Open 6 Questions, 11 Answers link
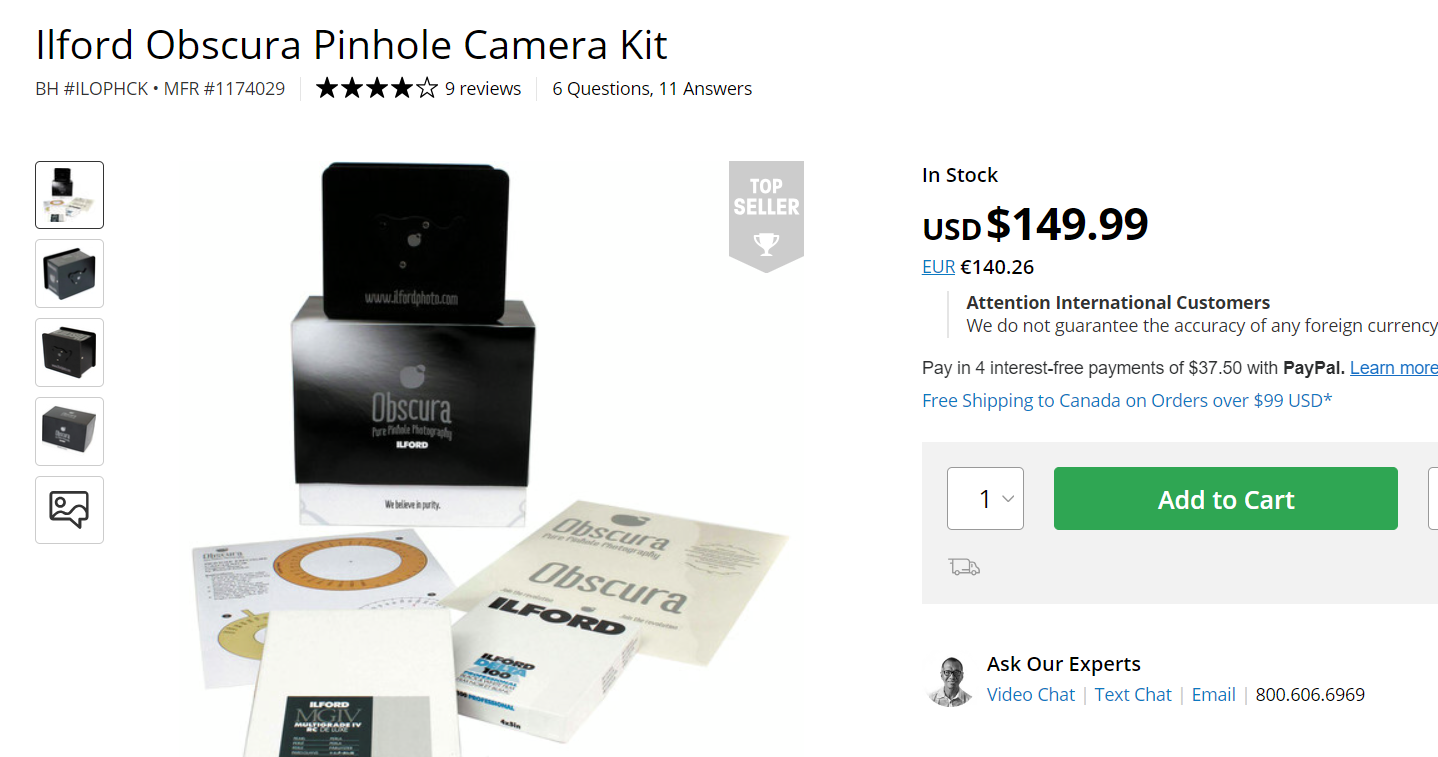 [x=652, y=89]
